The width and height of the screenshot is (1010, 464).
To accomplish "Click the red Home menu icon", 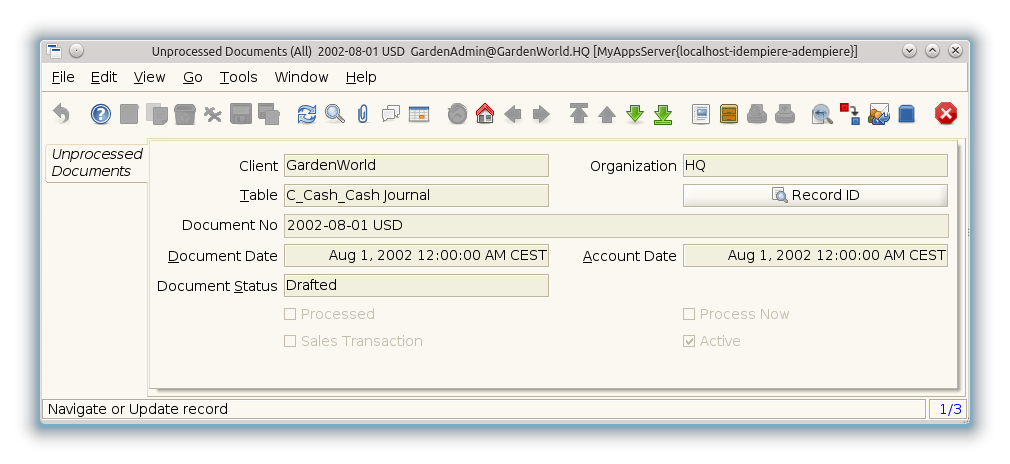I will 485,114.
